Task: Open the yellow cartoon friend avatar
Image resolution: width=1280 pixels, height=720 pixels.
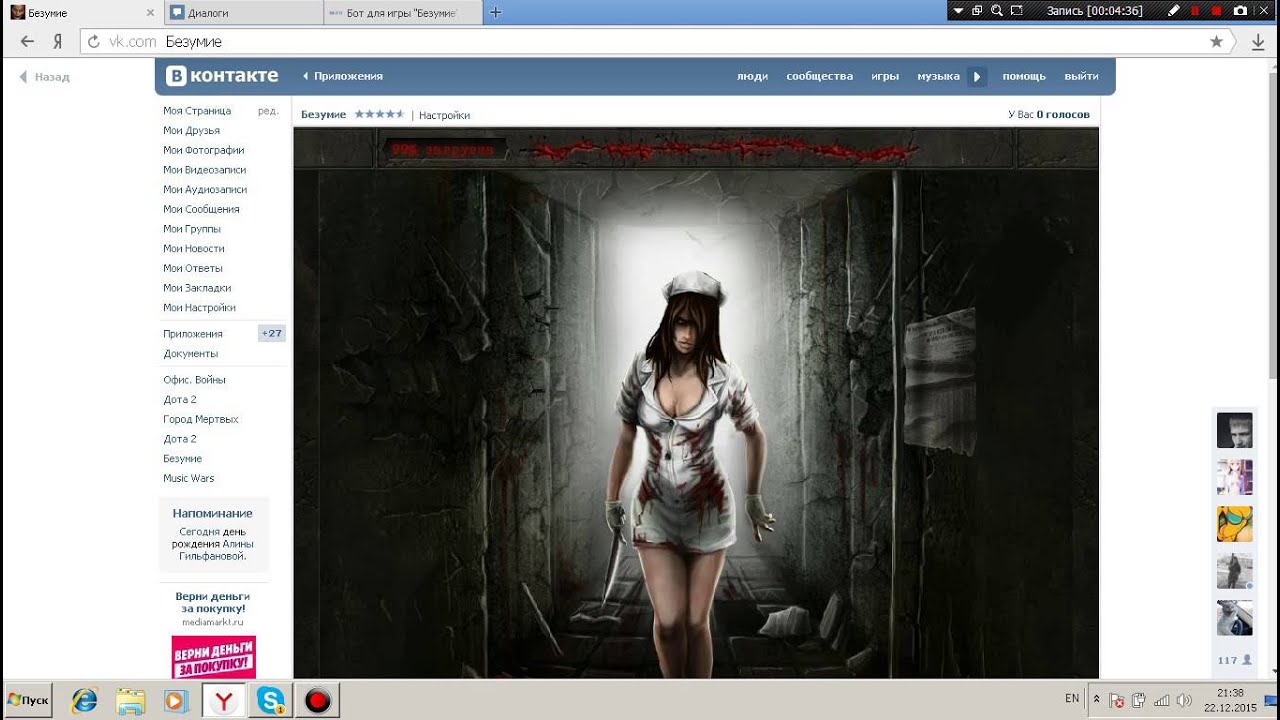Action: 1235,524
